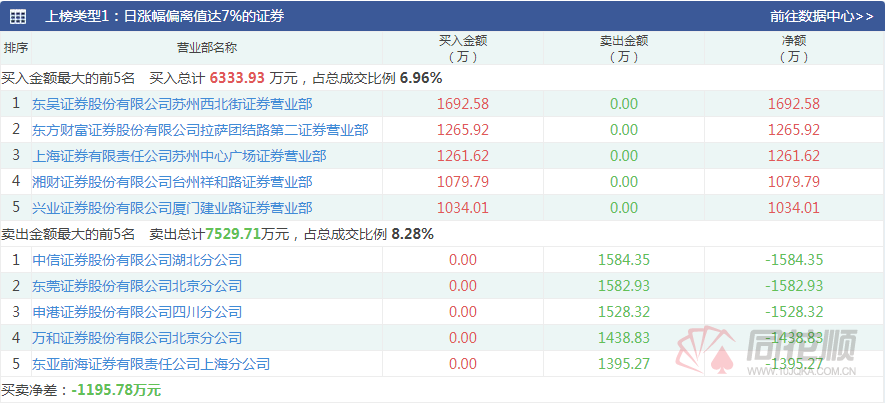Open 上海证券苏州中心广场证券营业部 link

[179, 156]
